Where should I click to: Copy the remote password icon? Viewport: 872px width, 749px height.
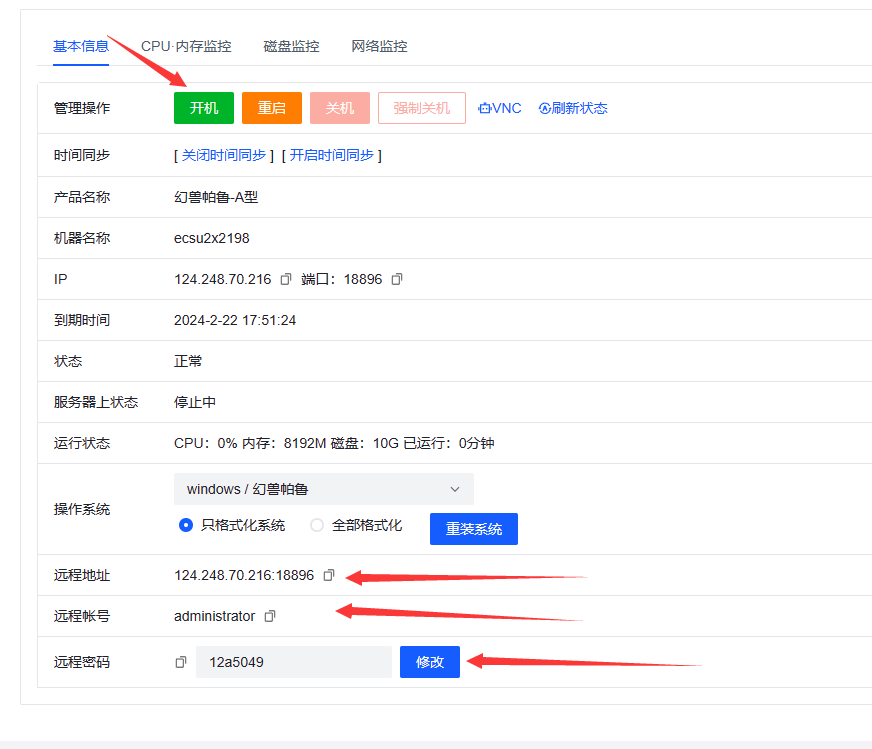tap(181, 662)
